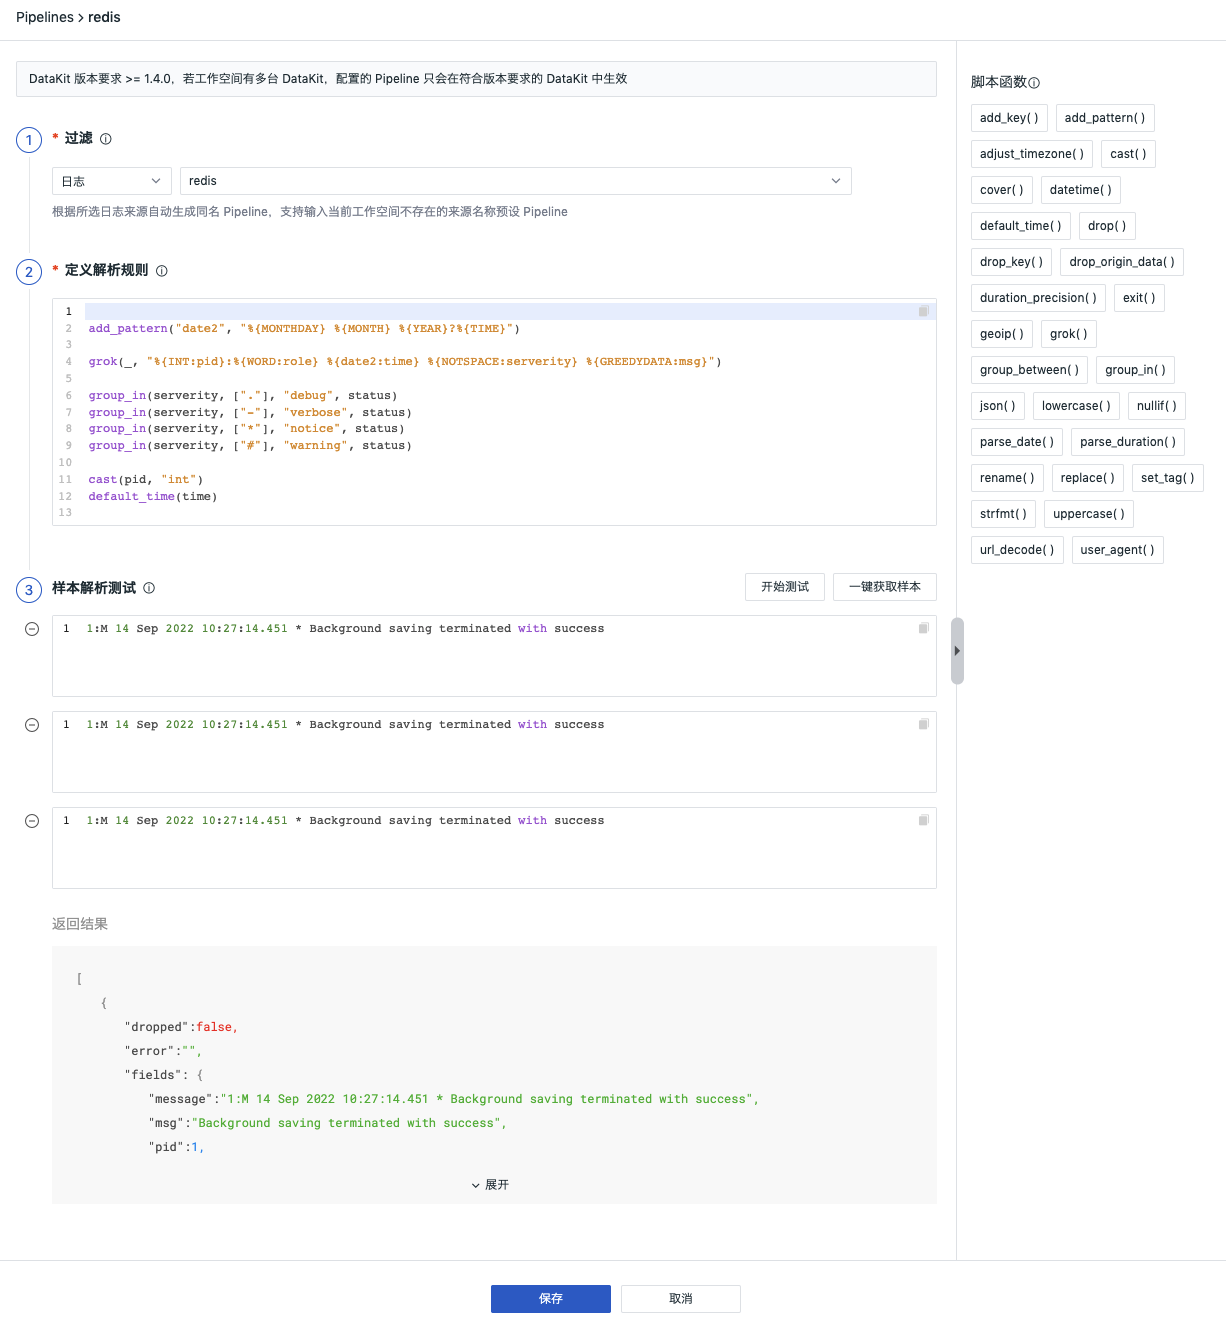Insert the parse_date() function
Image resolution: width=1226 pixels, height=1343 pixels.
tap(1017, 442)
